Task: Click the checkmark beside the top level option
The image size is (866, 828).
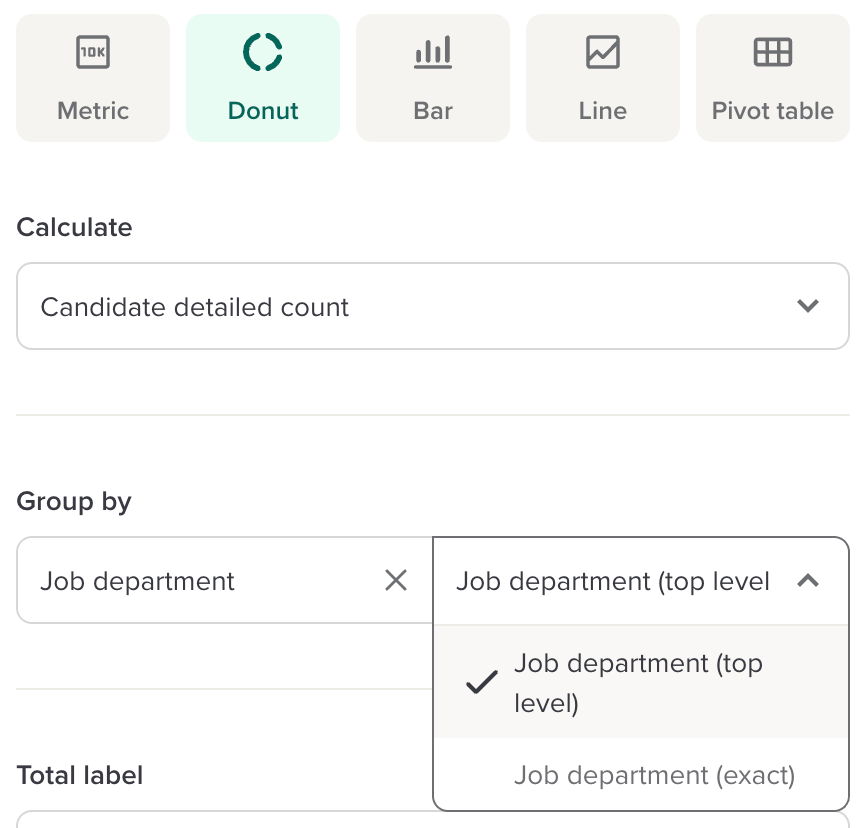Action: [482, 683]
